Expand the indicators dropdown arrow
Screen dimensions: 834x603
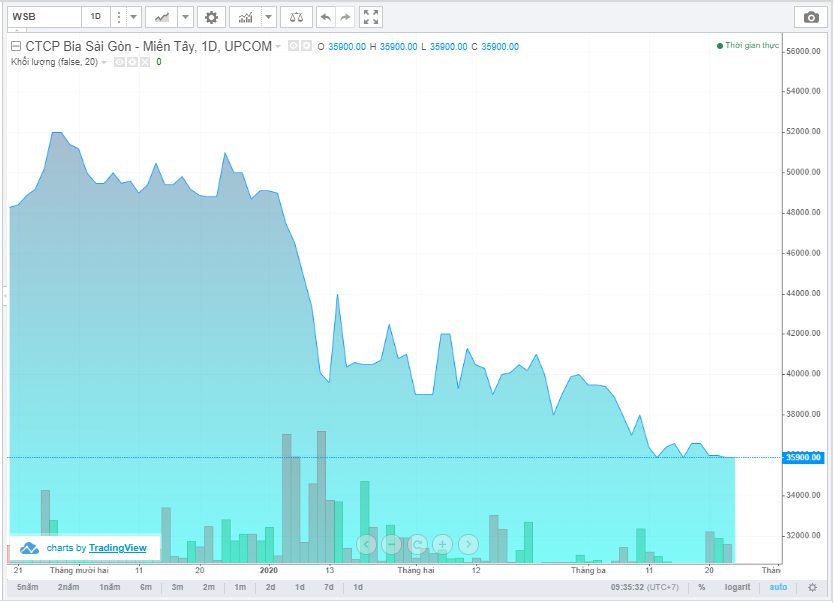click(x=269, y=17)
